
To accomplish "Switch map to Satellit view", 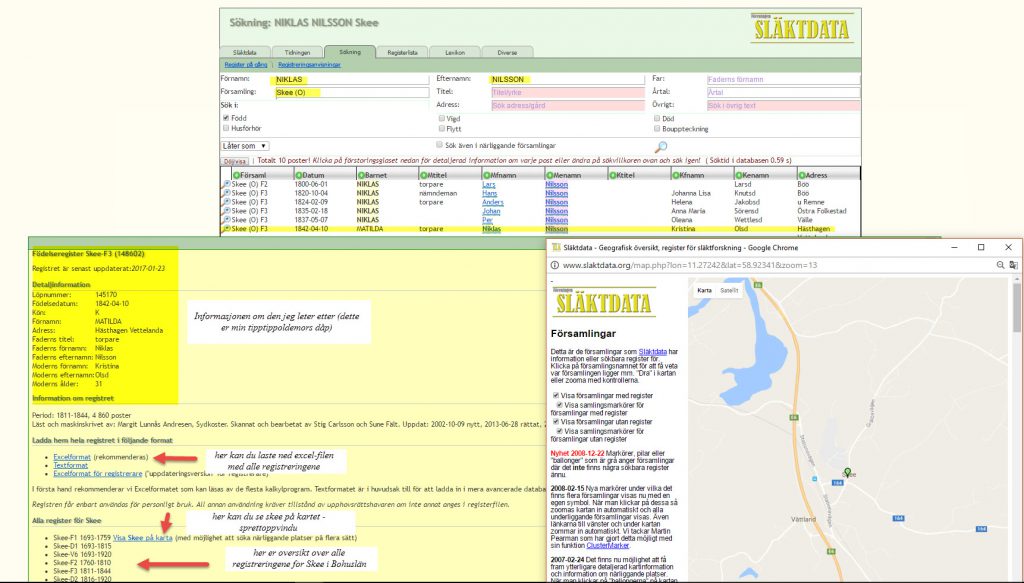I will point(729,291).
